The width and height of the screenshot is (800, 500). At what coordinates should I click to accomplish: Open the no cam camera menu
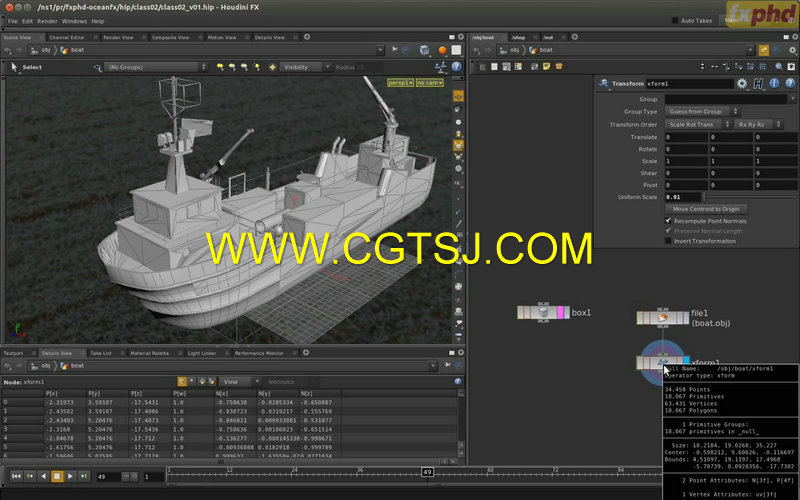(430, 83)
